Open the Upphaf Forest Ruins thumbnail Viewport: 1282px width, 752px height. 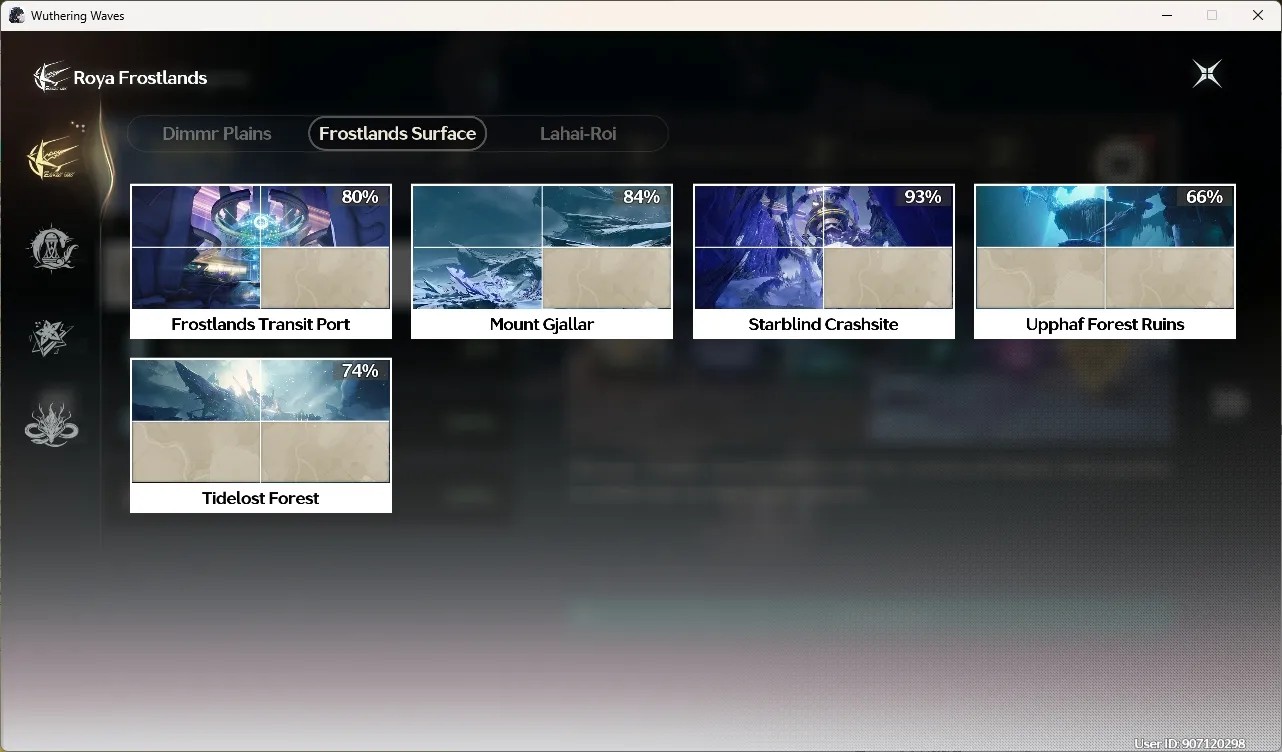(x=1105, y=247)
